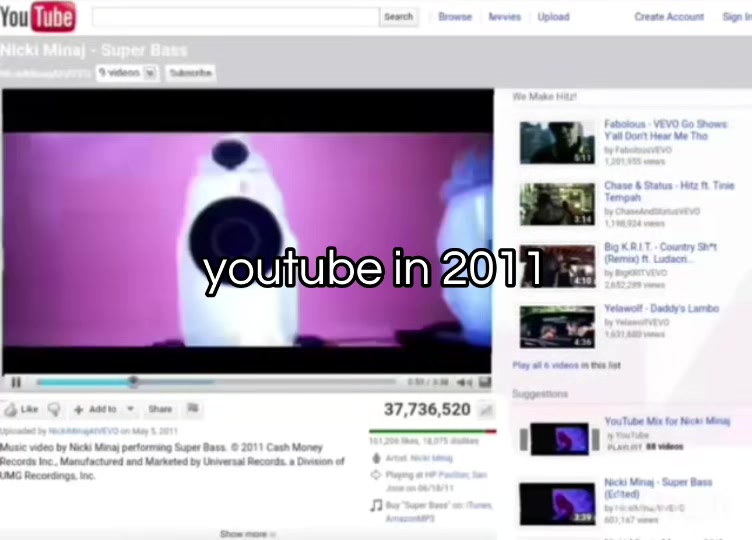Click the Search button

pyautogui.click(x=399, y=17)
